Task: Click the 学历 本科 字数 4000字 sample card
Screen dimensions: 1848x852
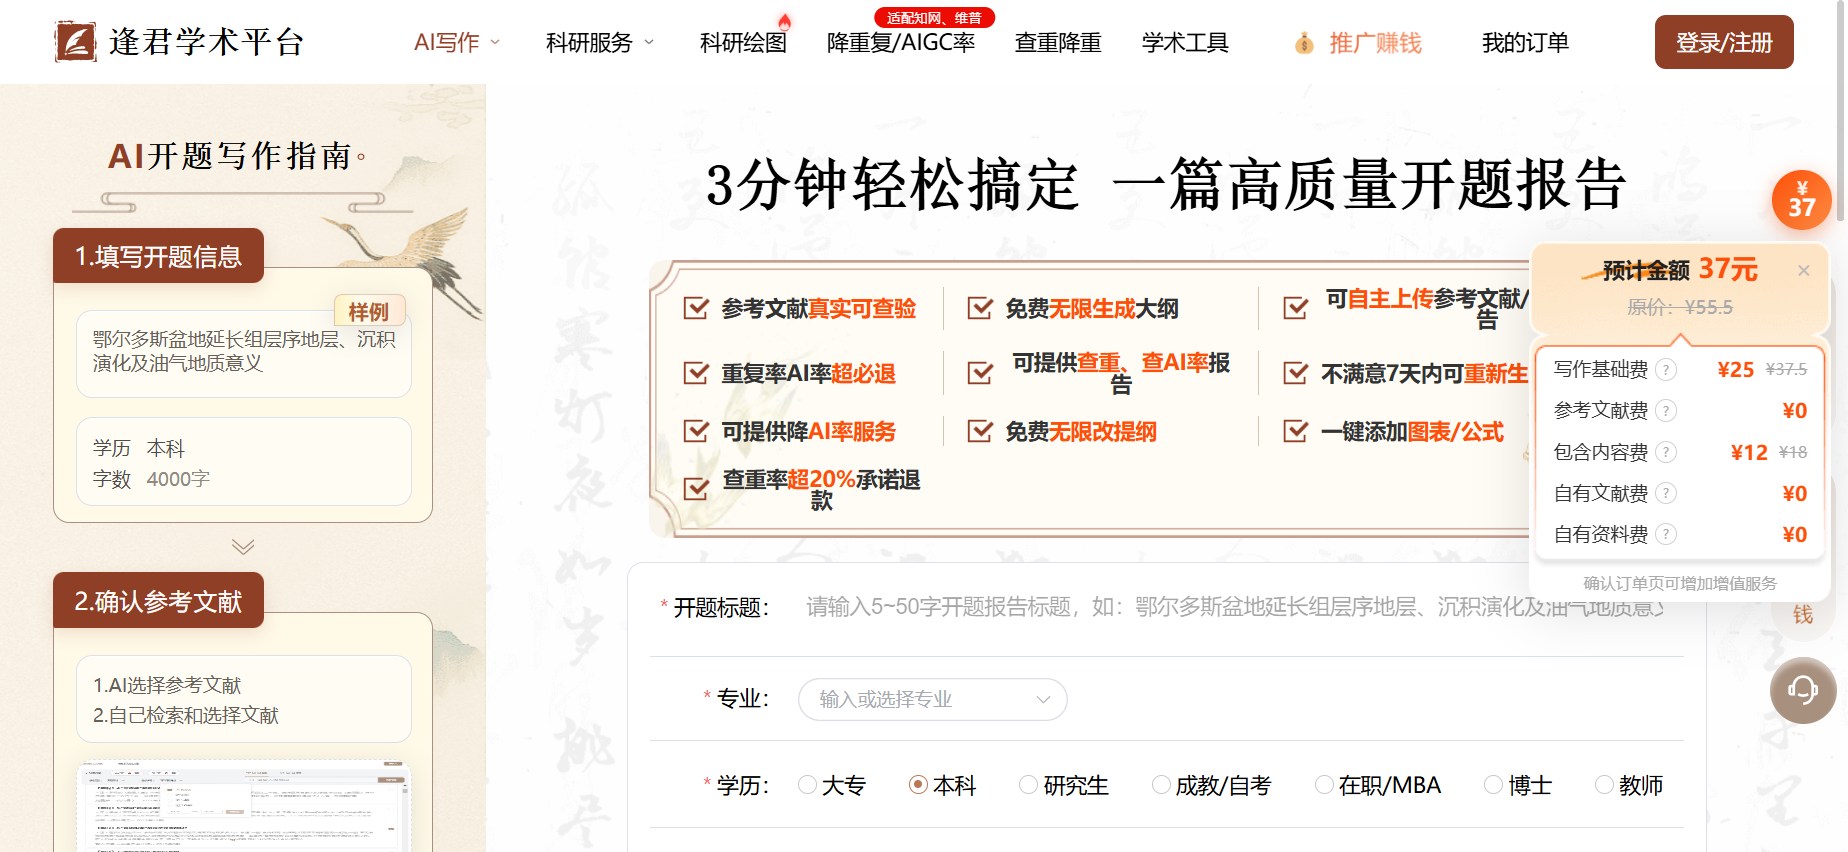Action: (244, 462)
